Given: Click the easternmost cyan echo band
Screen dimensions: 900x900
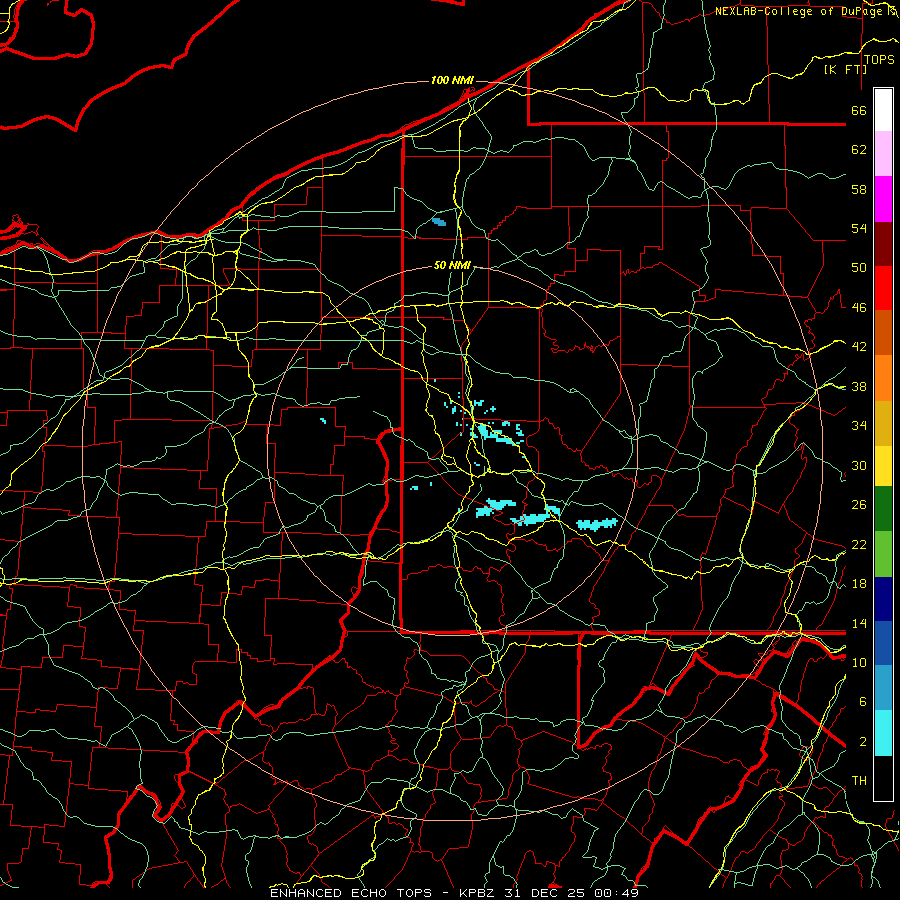Looking at the screenshot, I should tap(597, 523).
